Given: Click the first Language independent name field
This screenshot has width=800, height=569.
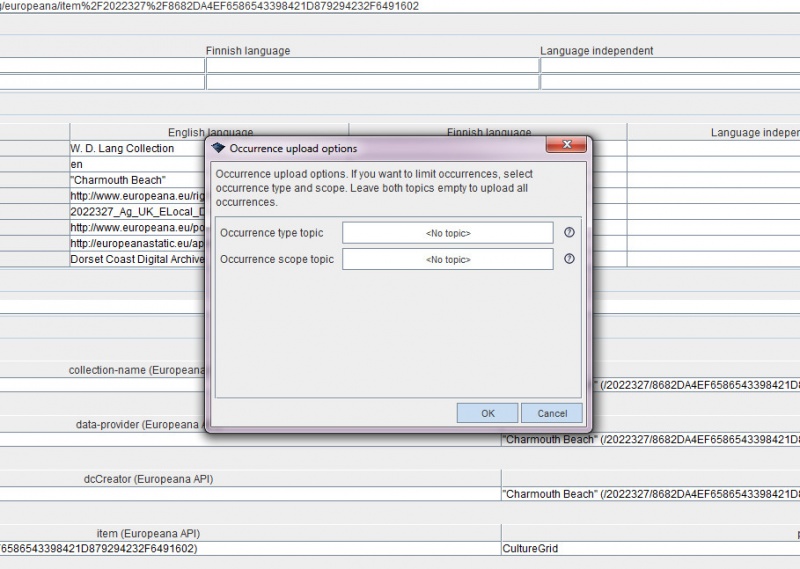Looking at the screenshot, I should (669, 66).
